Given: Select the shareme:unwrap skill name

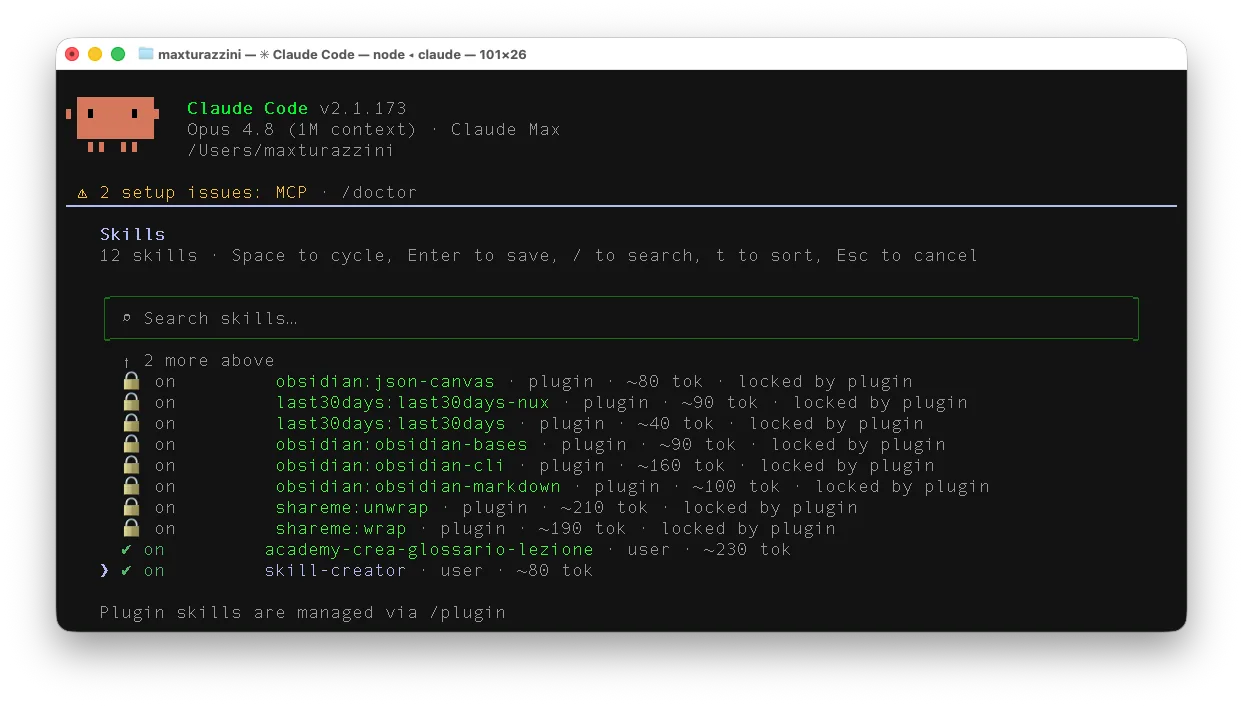Looking at the screenshot, I should pyautogui.click(x=352, y=507).
